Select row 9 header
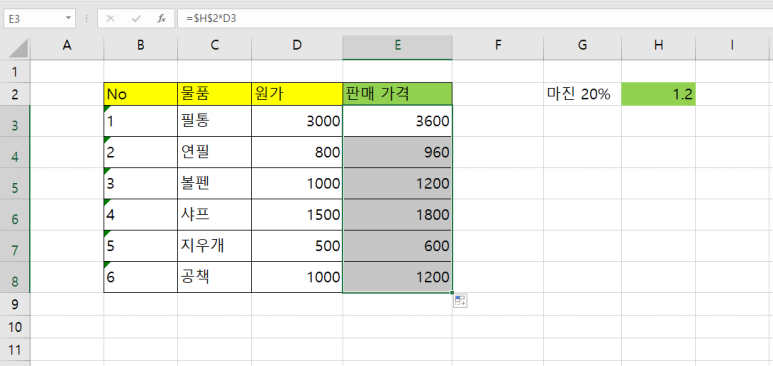Image resolution: width=773 pixels, height=366 pixels. 15,304
